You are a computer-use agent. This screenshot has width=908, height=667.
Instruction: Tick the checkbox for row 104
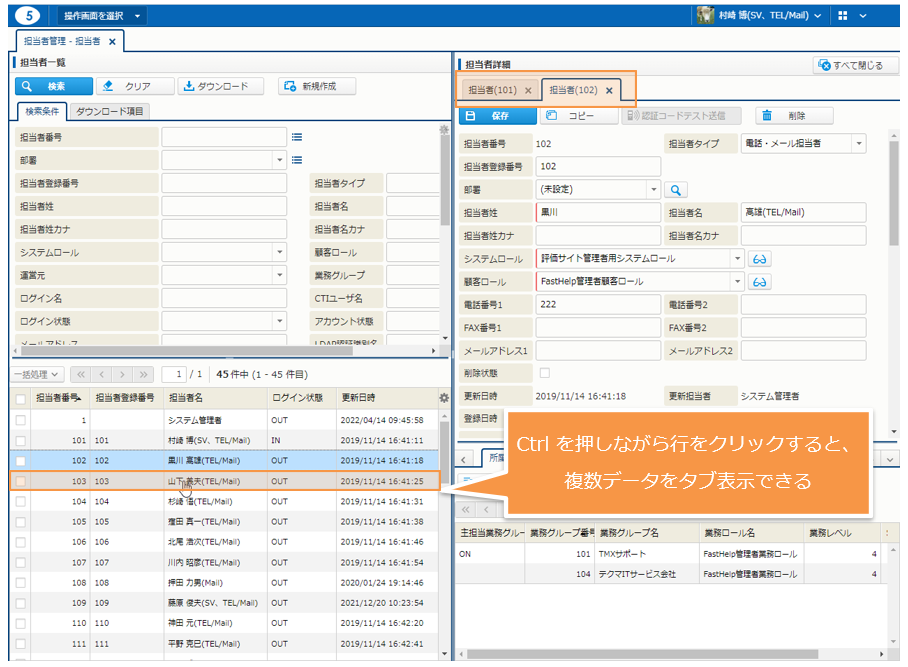tap(21, 501)
